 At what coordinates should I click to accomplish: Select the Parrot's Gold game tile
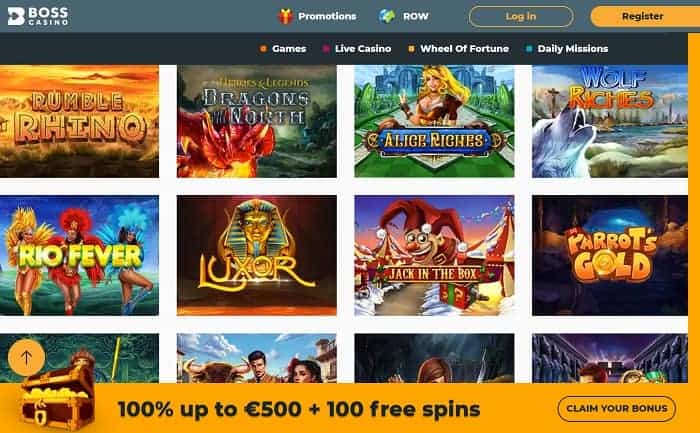610,255
